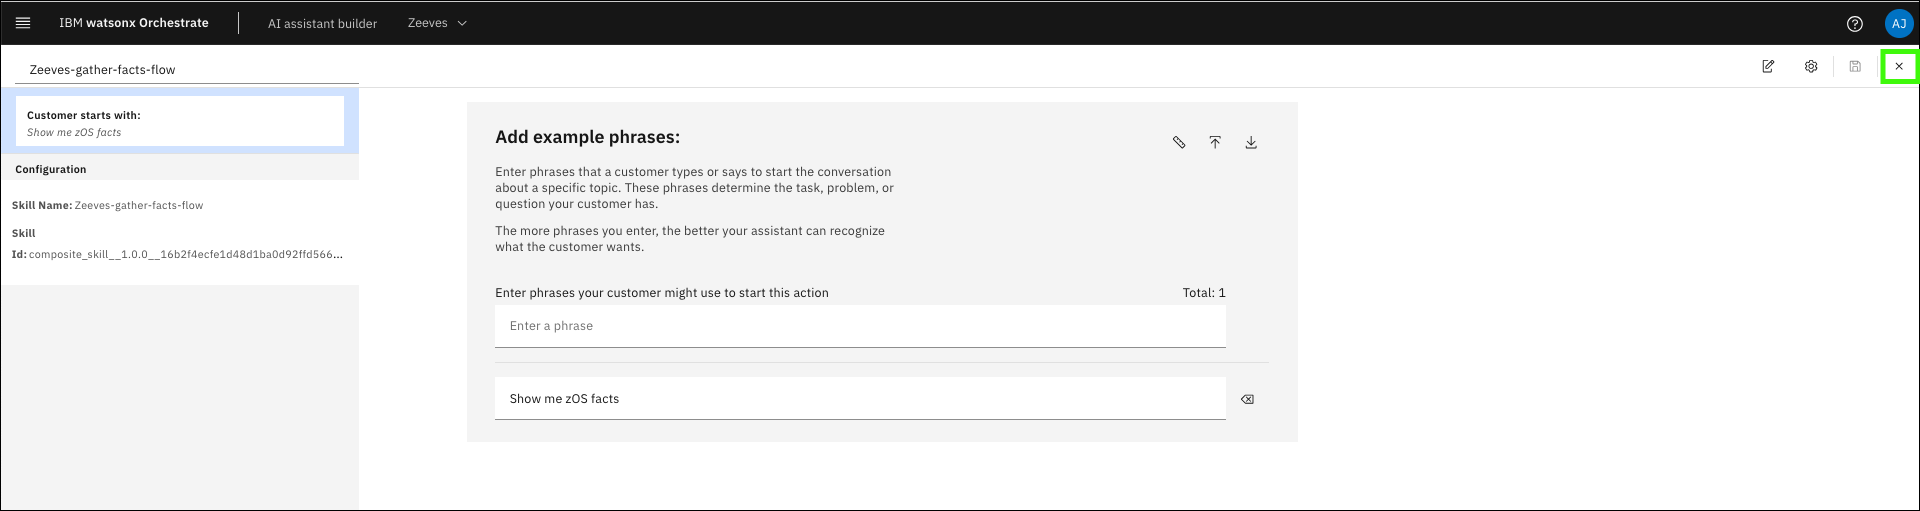
Task: Open the AJ user profile avatar
Action: coord(1898,24)
